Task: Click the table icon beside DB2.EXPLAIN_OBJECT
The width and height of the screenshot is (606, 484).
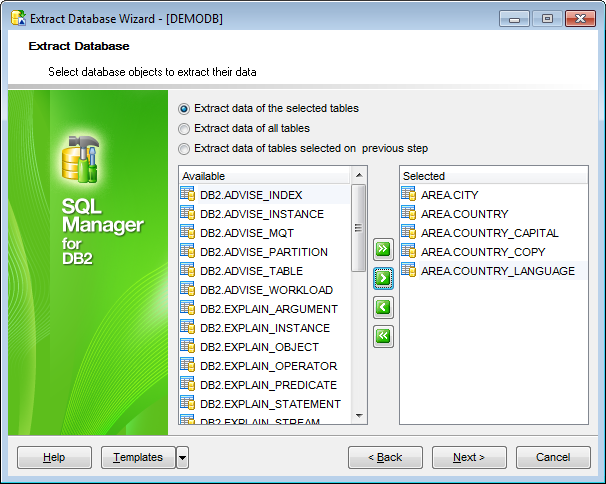Action: (187, 347)
